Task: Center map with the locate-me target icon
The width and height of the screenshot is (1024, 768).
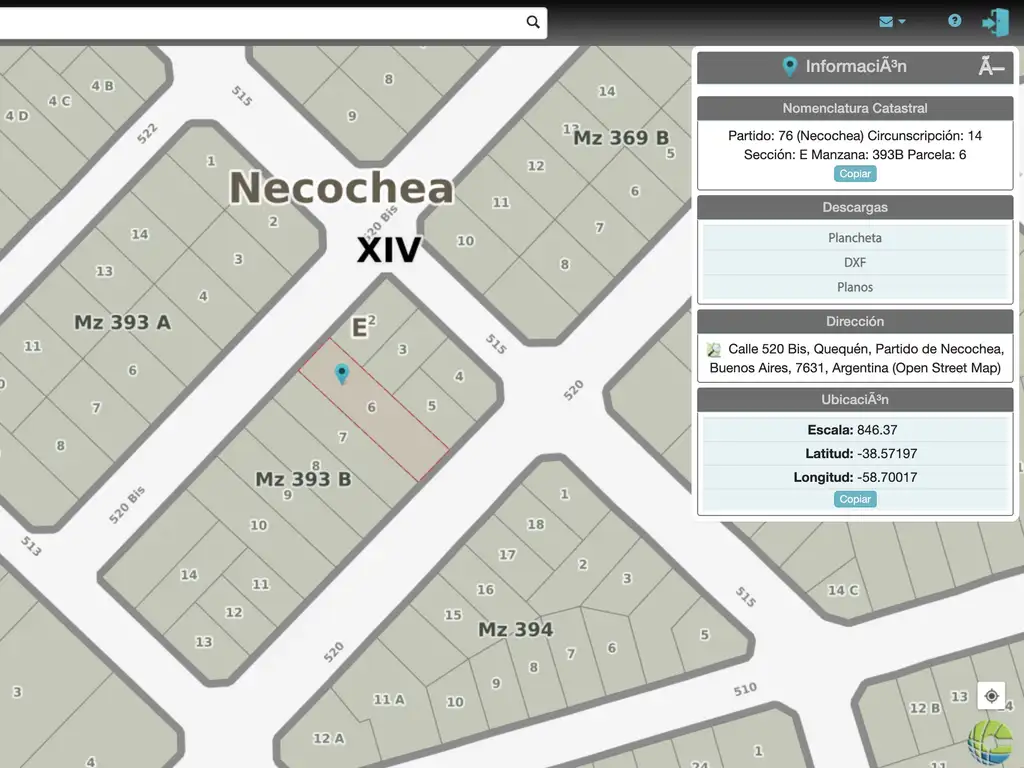Action: coord(991,696)
